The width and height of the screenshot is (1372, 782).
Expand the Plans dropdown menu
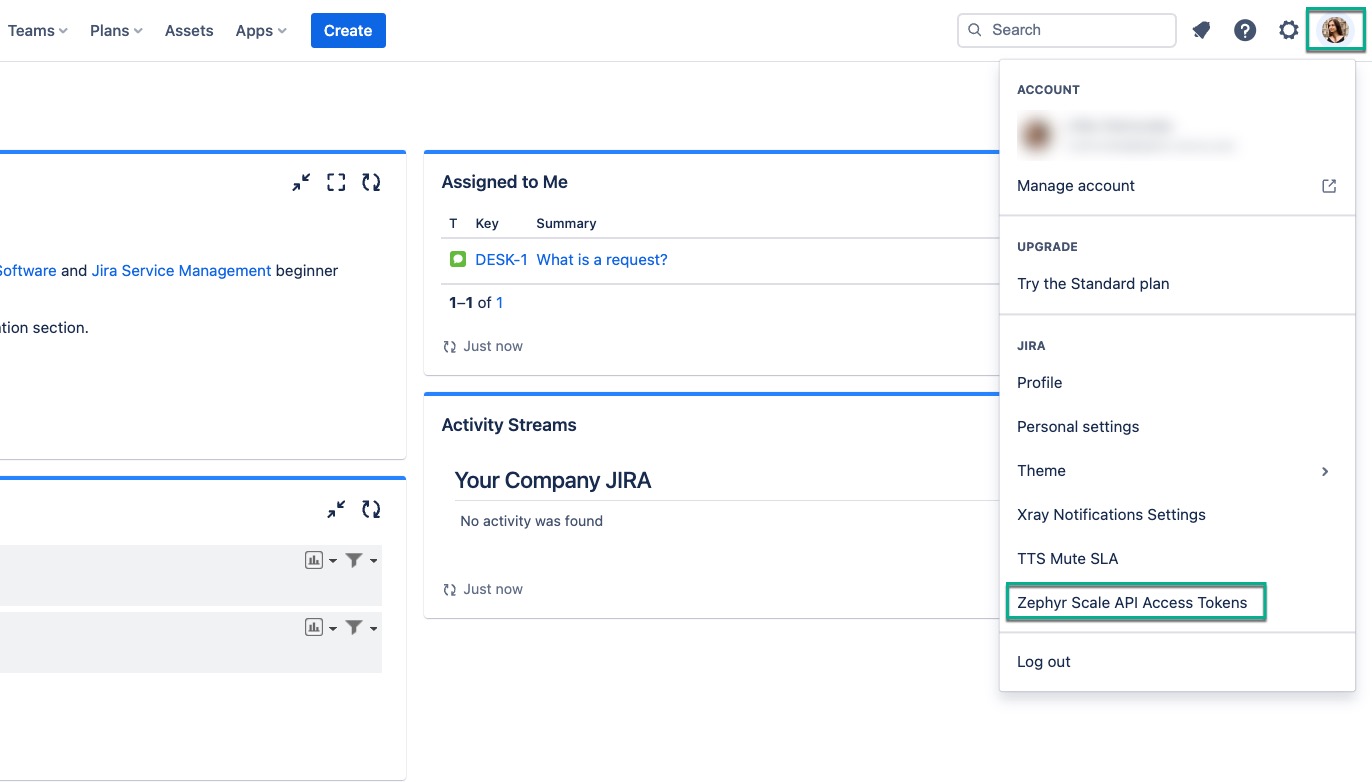[116, 31]
